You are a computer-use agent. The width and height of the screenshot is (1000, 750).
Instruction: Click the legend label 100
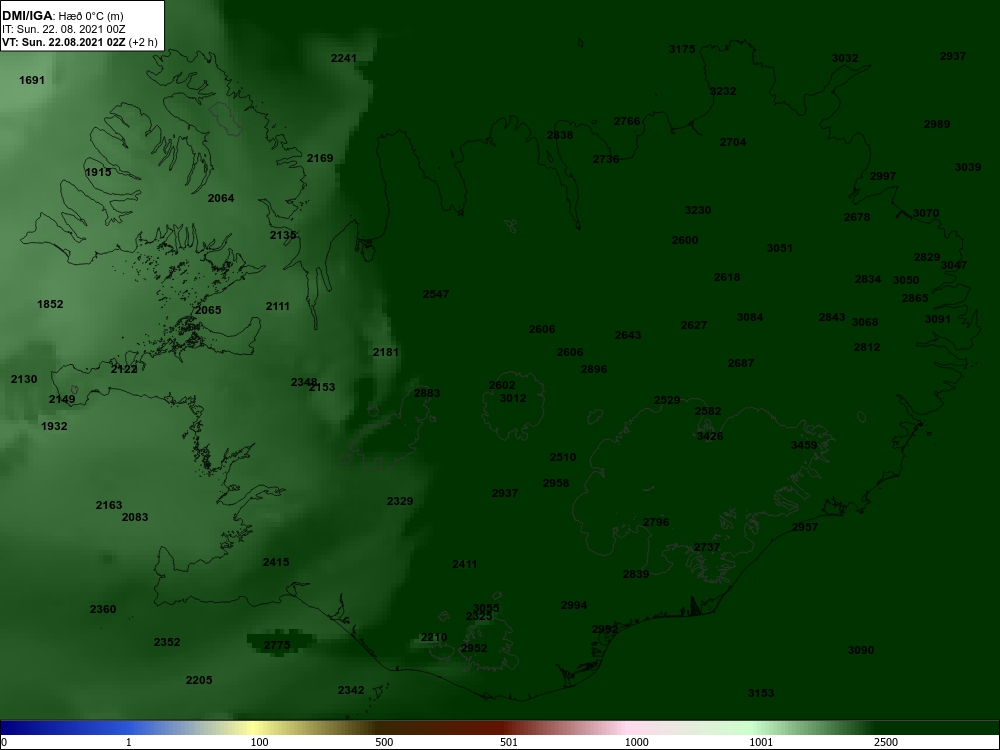260,742
